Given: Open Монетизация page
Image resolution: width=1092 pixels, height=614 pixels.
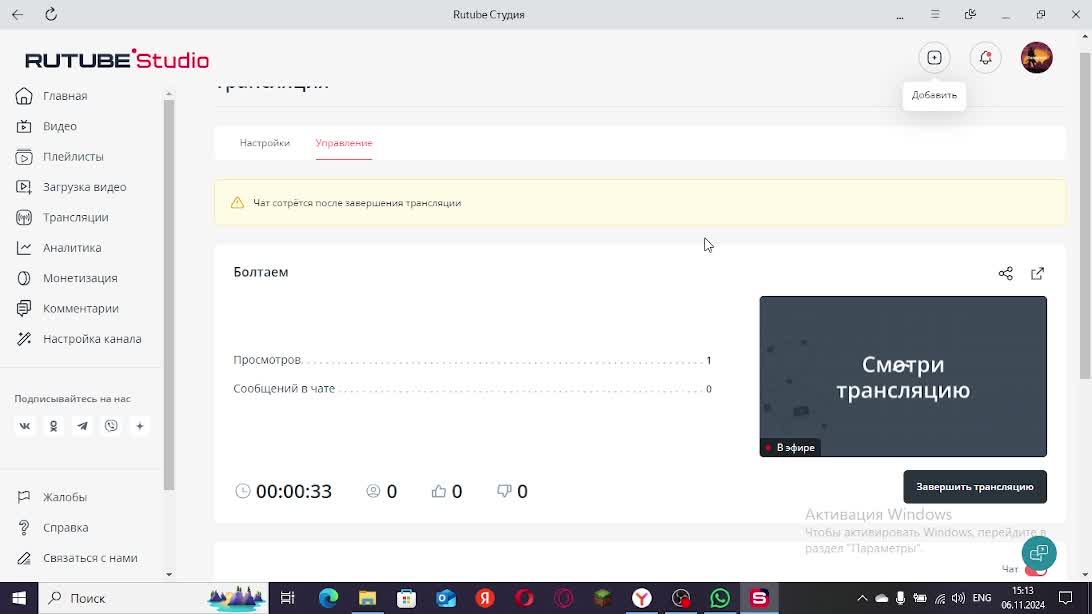Looking at the screenshot, I should [80, 278].
